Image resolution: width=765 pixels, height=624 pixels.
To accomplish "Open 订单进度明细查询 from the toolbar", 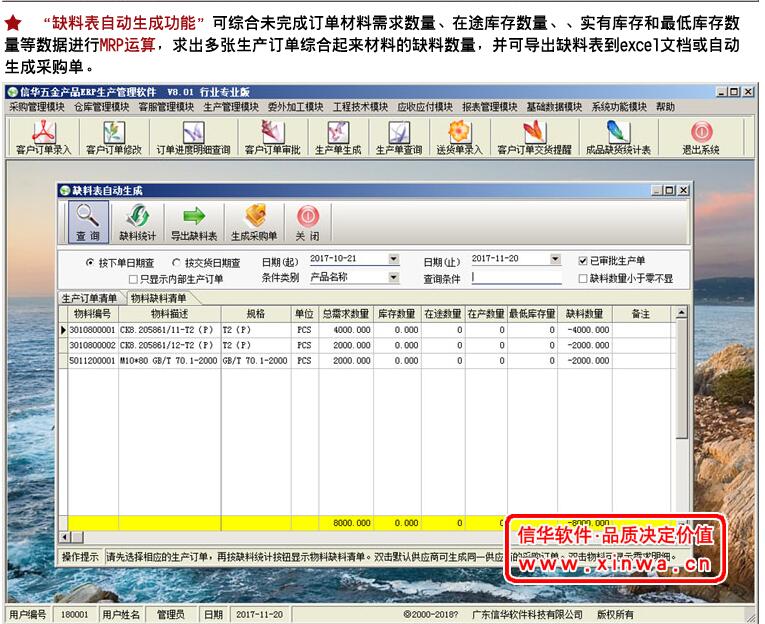I will (193, 136).
